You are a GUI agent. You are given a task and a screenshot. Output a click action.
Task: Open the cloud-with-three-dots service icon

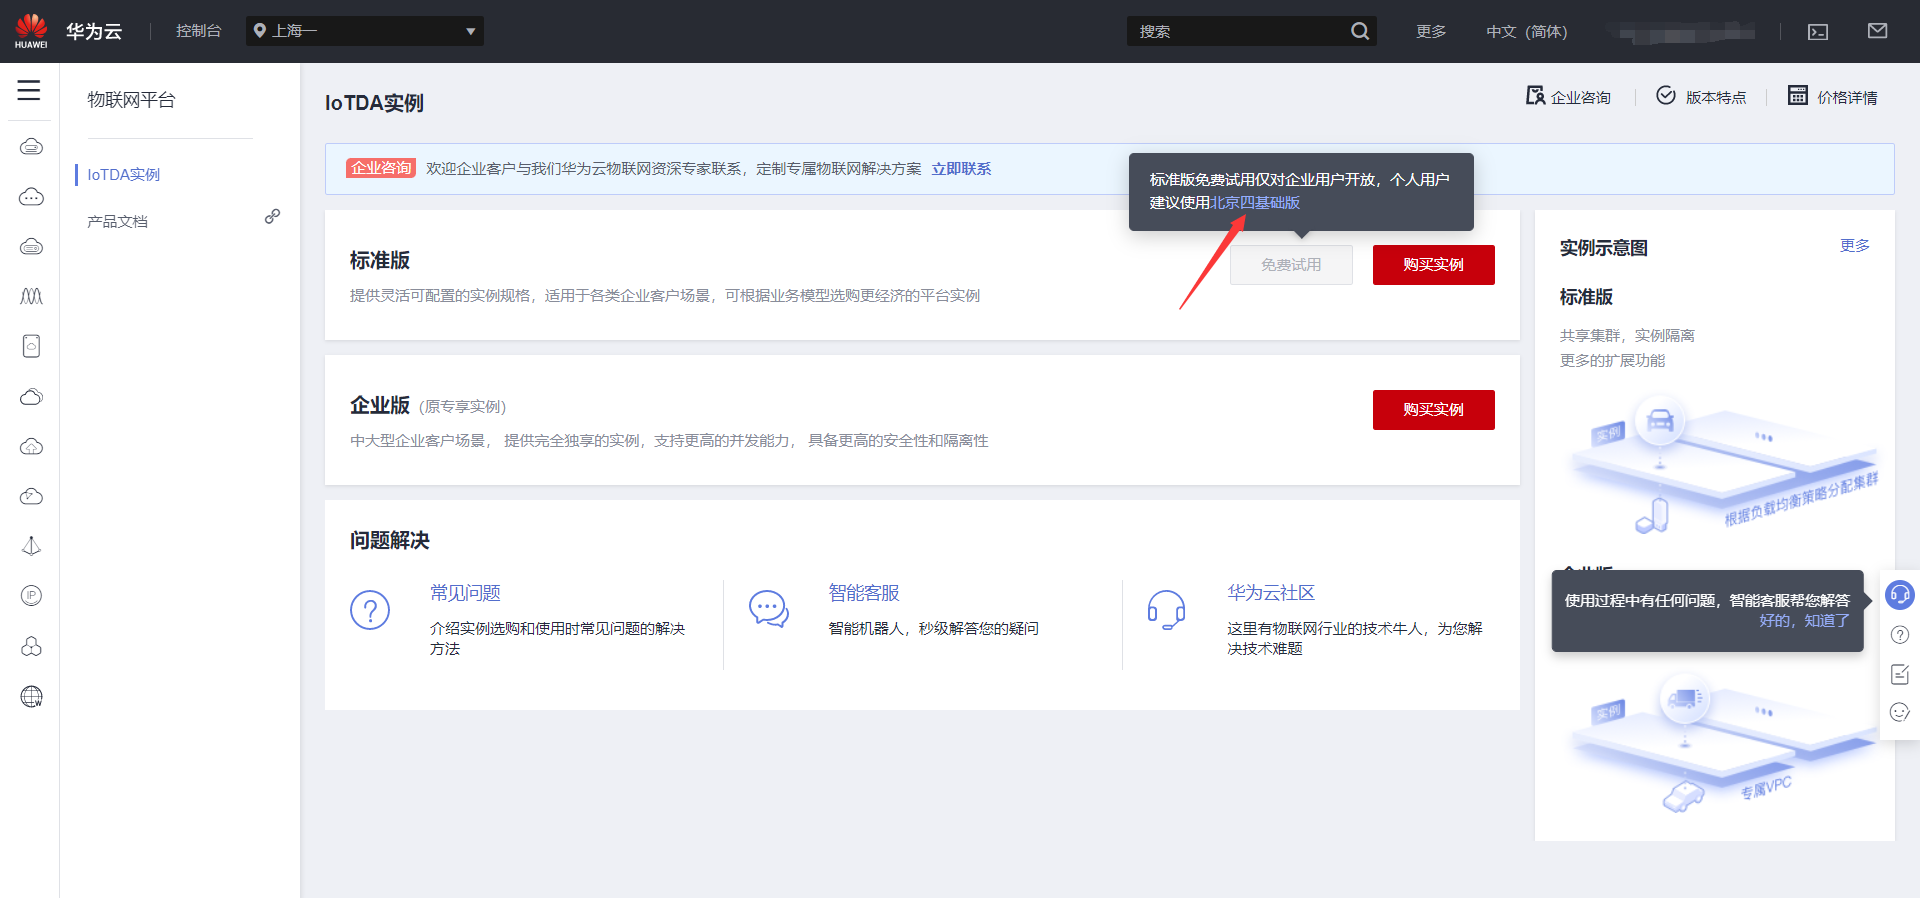point(31,197)
